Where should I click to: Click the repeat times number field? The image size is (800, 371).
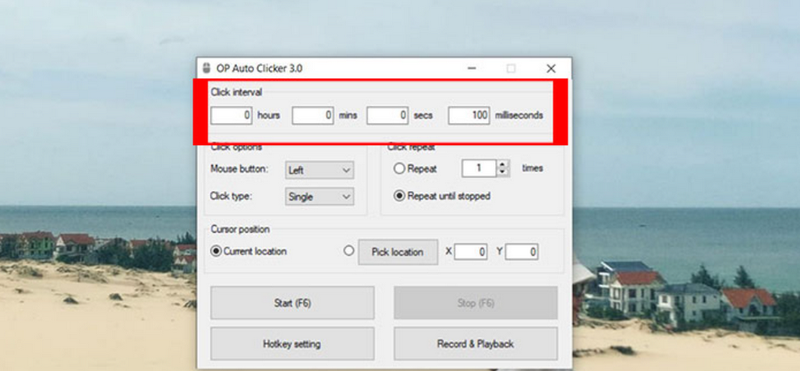pyautogui.click(x=479, y=168)
